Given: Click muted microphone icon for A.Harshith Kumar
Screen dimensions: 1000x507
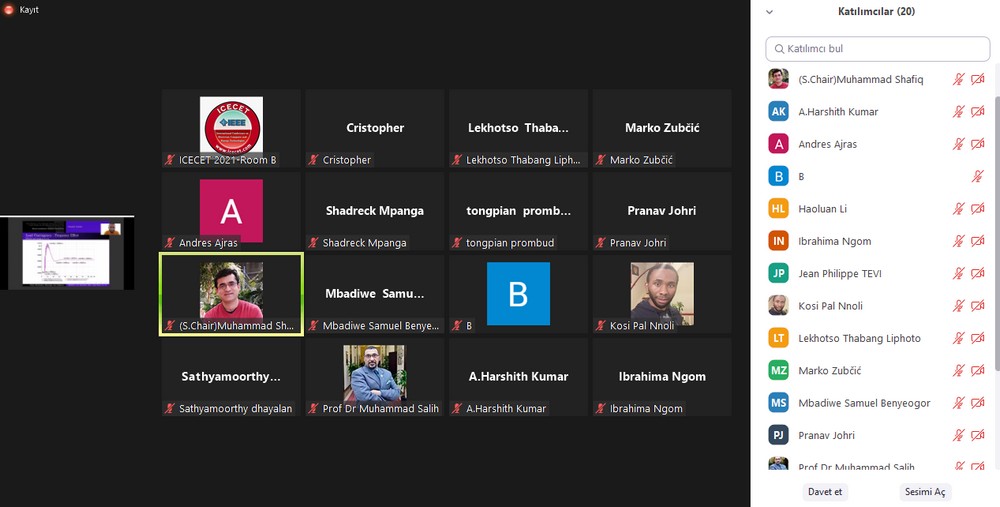Looking at the screenshot, I should pyautogui.click(x=958, y=112).
